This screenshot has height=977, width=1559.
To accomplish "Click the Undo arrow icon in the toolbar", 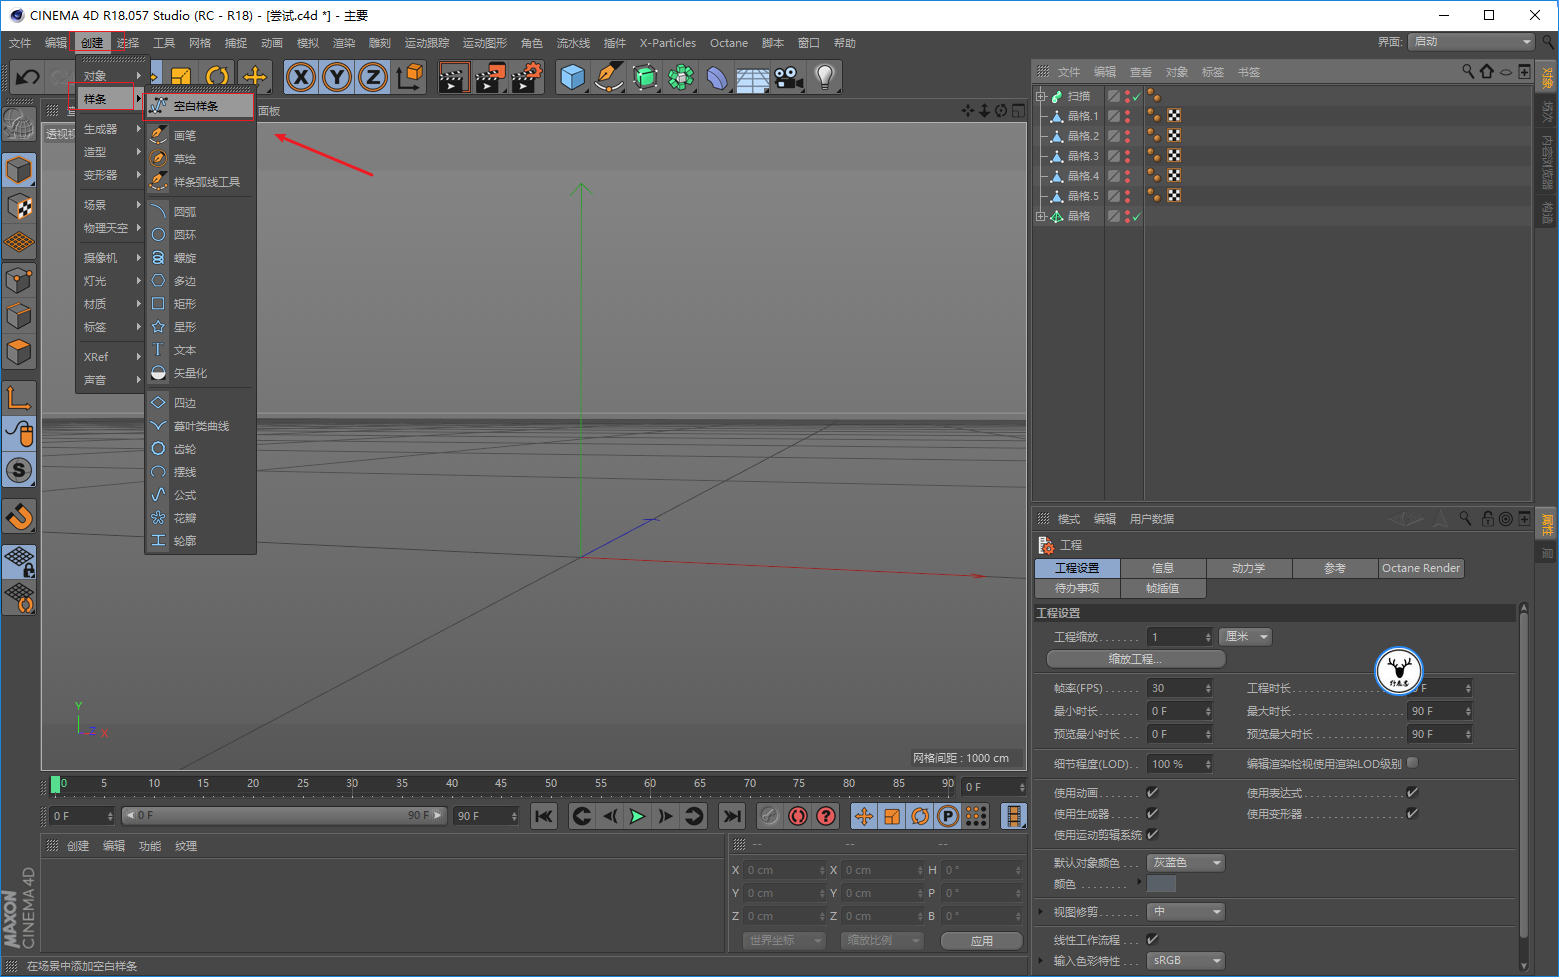I will coord(28,77).
